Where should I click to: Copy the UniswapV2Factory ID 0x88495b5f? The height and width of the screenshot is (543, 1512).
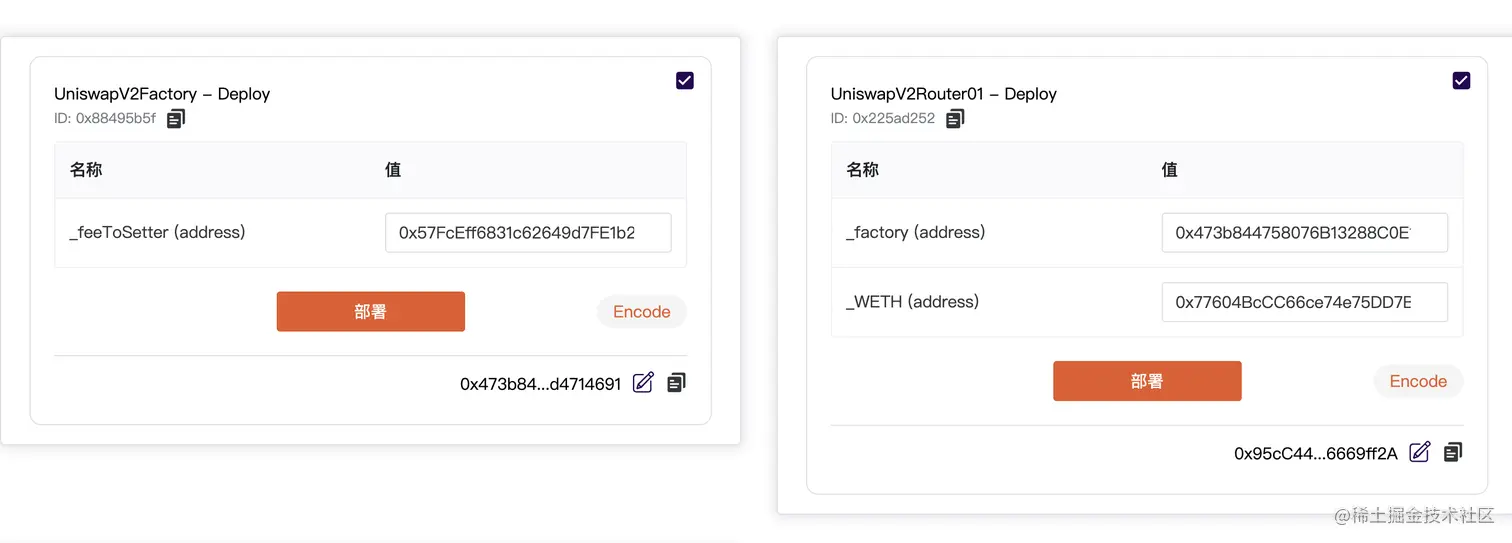176,119
